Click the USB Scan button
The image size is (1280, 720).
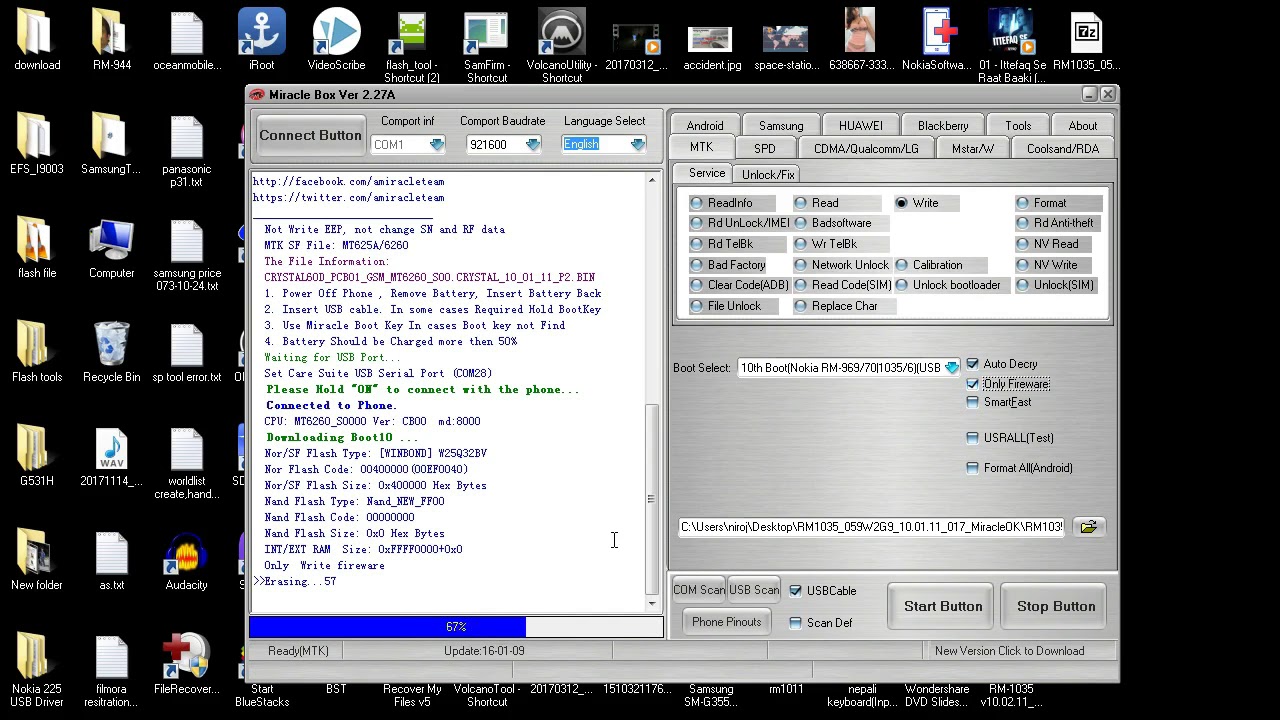[x=754, y=590]
